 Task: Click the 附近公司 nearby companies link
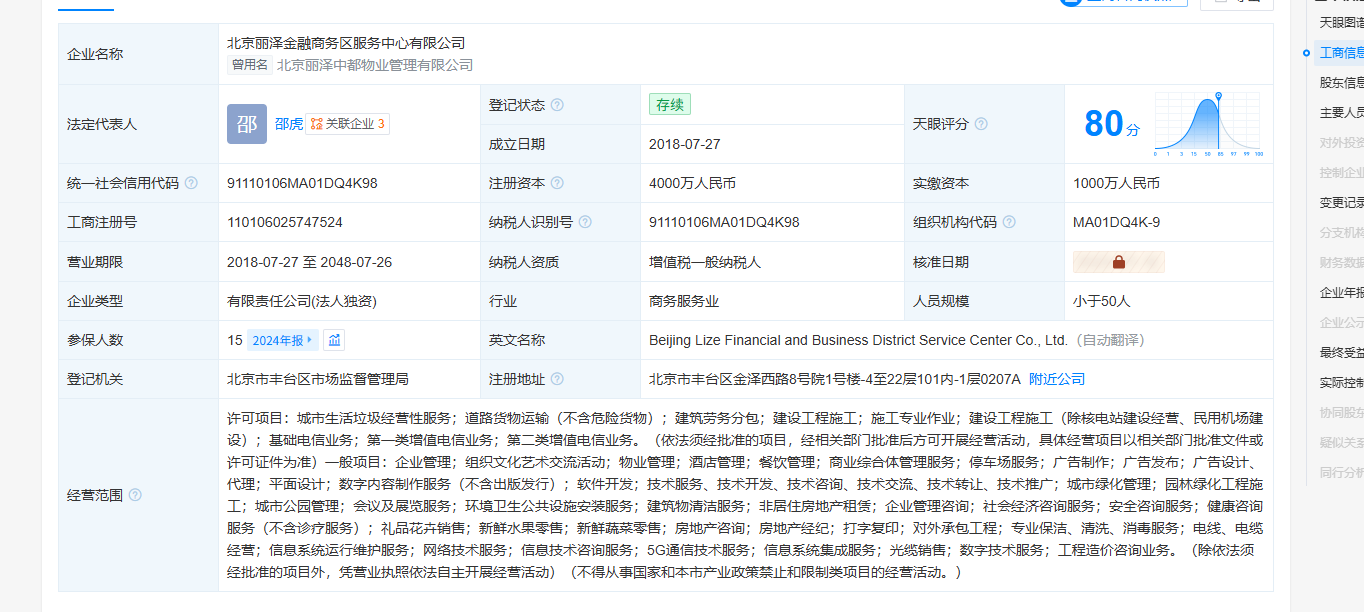[x=1057, y=379]
